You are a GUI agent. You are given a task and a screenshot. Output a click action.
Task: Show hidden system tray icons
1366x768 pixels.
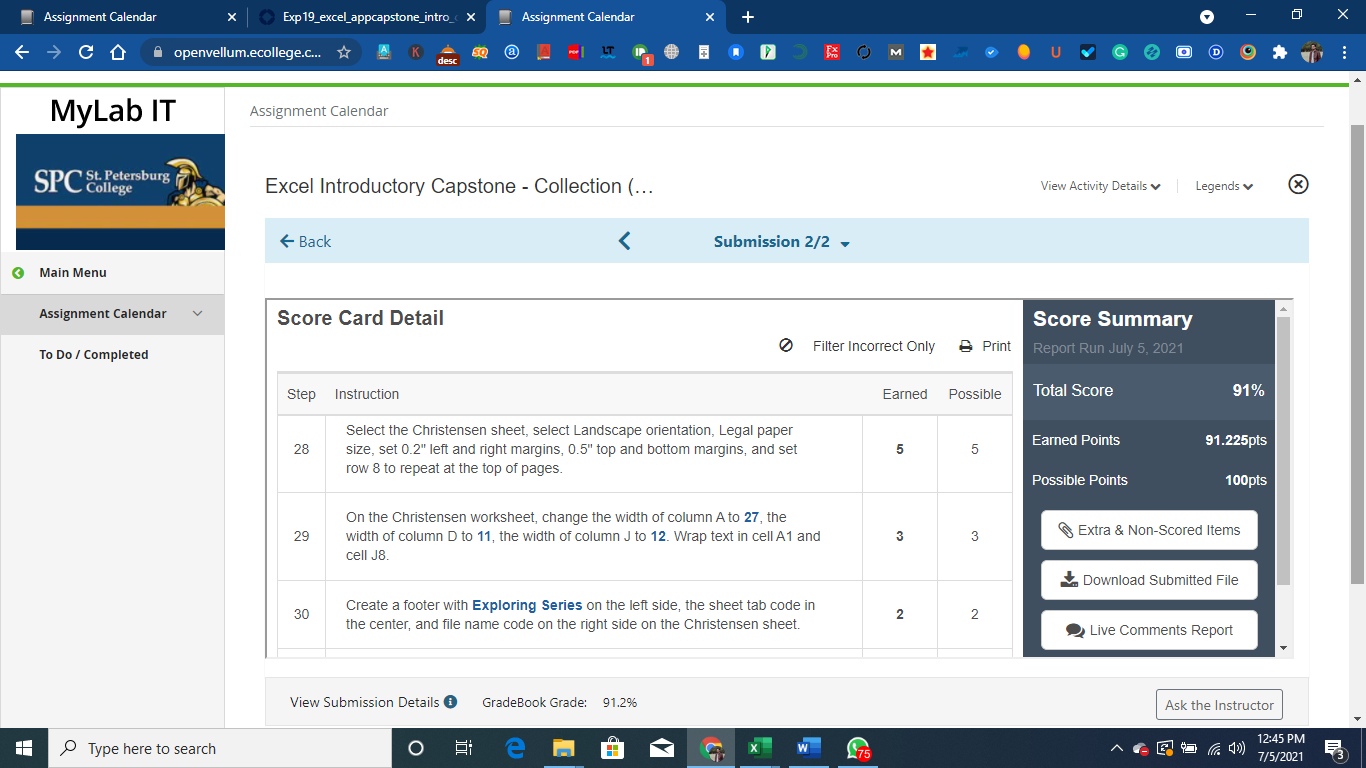tap(1116, 748)
